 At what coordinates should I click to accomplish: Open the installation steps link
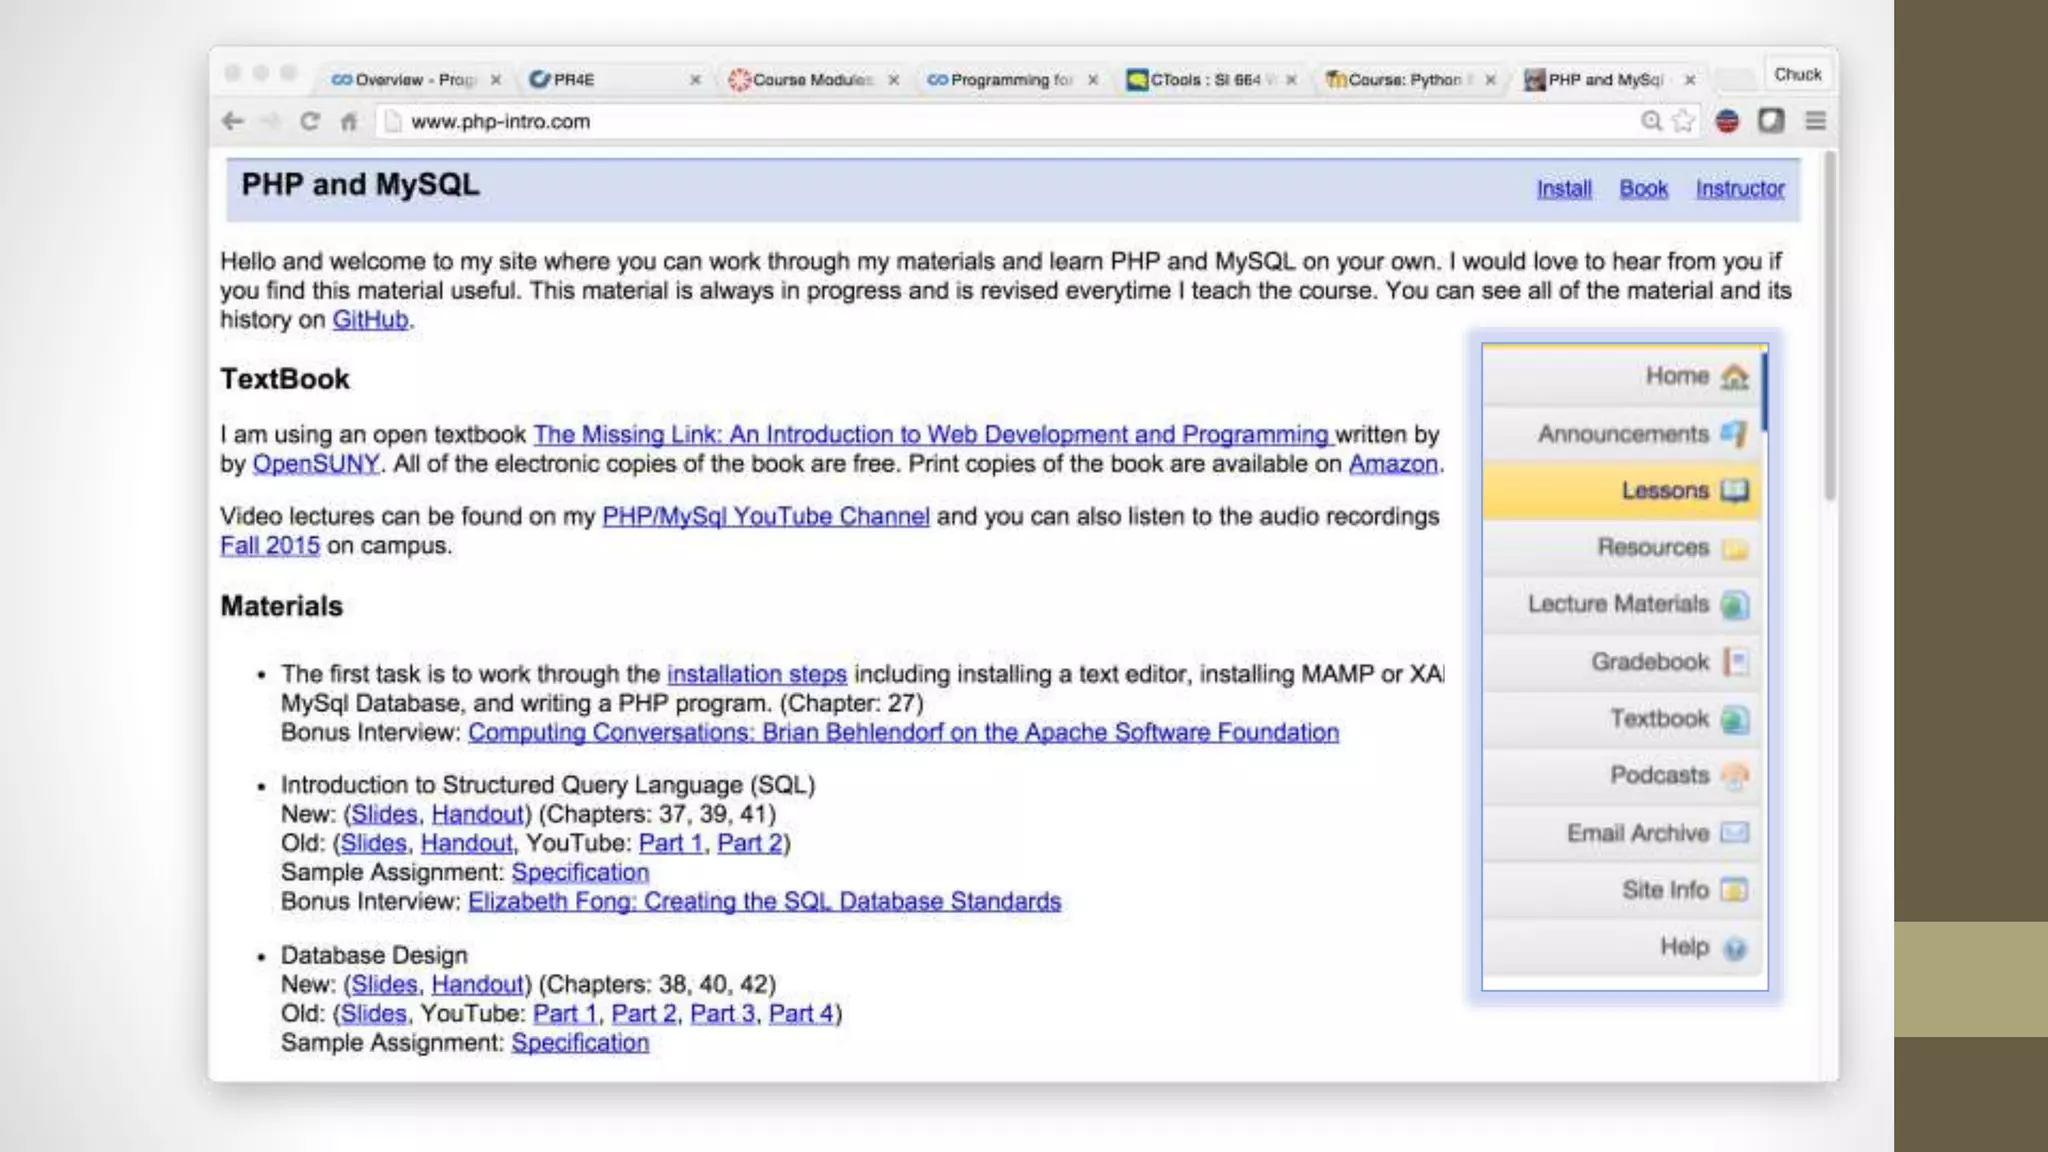(x=756, y=675)
